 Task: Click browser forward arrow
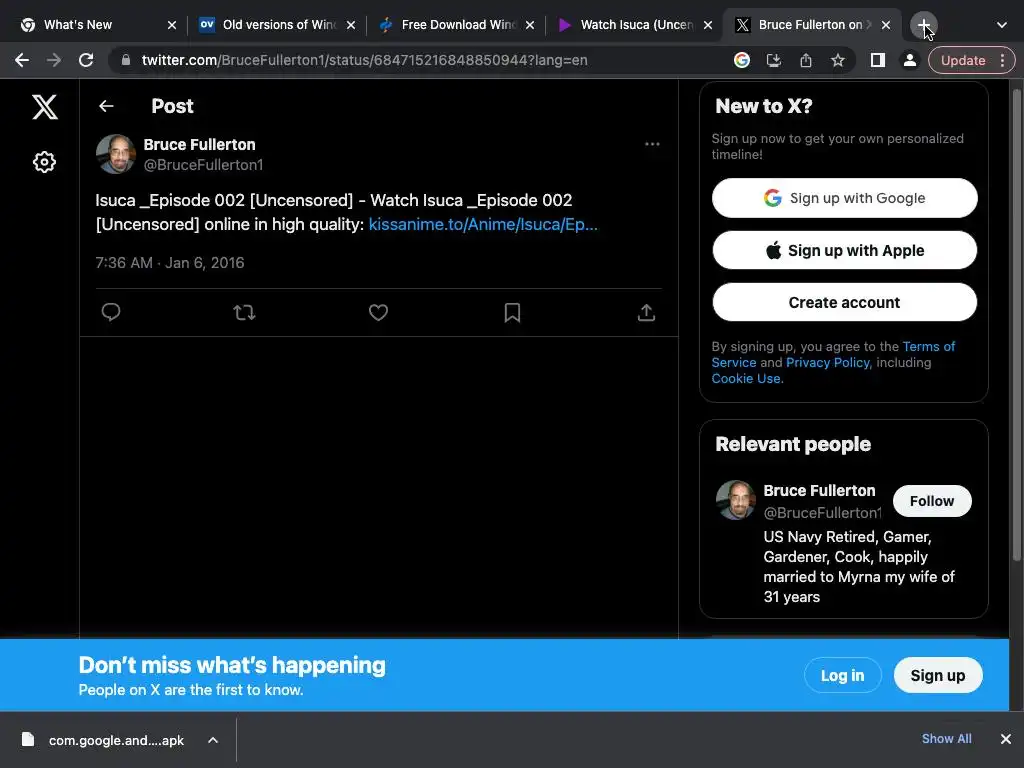click(x=54, y=60)
